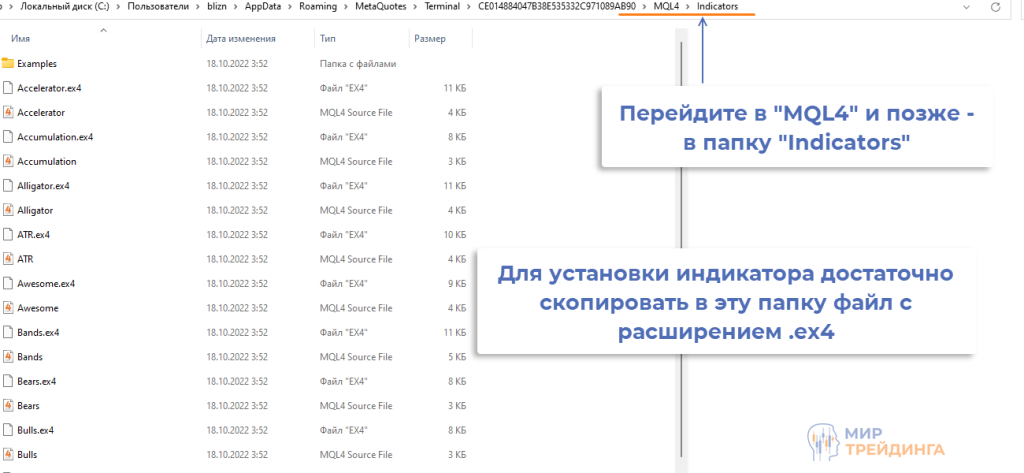This screenshot has width=1024, height=473.
Task: Click the vertical scrollbar of the file list
Action: [x=682, y=250]
